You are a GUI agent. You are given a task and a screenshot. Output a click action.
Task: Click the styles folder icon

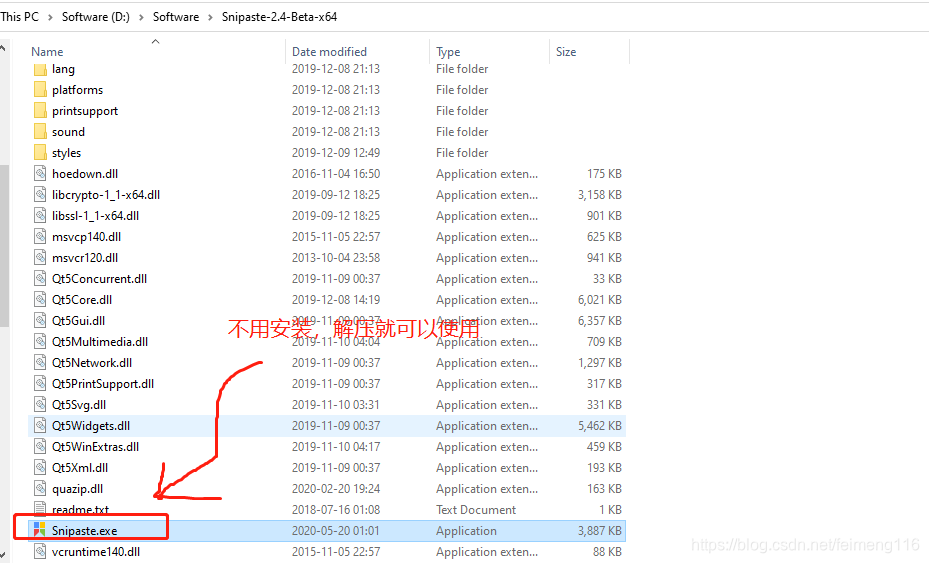(40, 153)
